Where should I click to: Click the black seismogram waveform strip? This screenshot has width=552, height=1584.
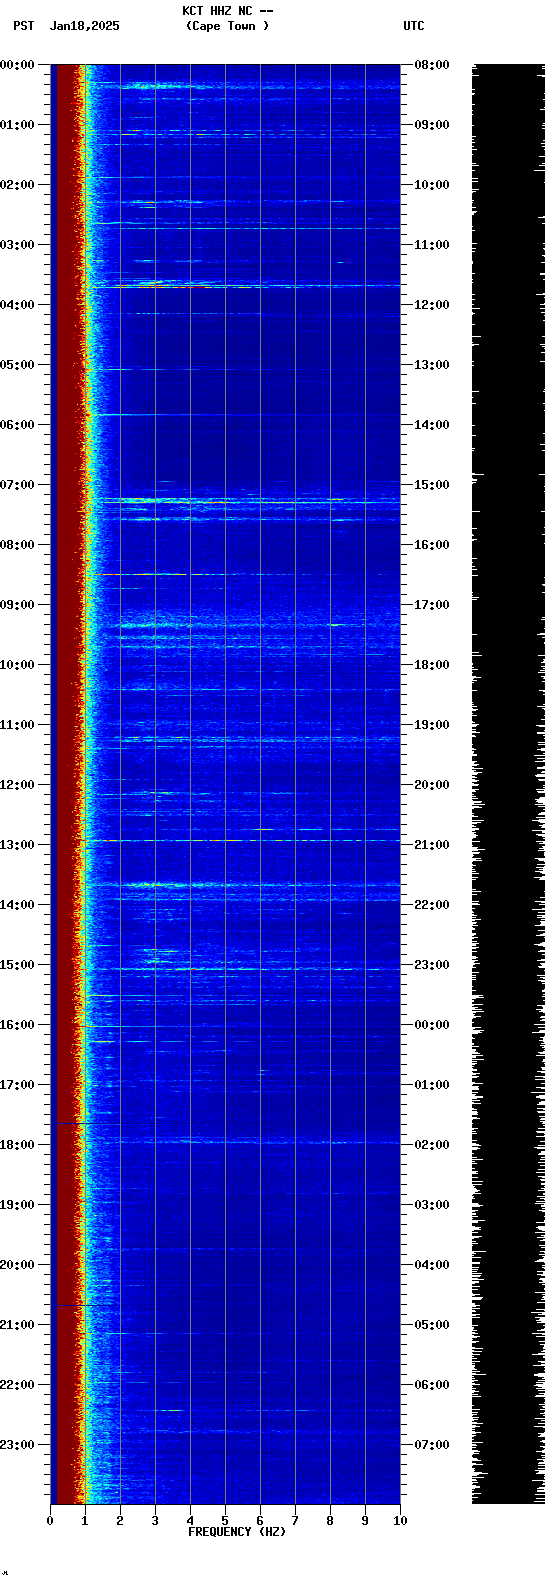click(509, 784)
